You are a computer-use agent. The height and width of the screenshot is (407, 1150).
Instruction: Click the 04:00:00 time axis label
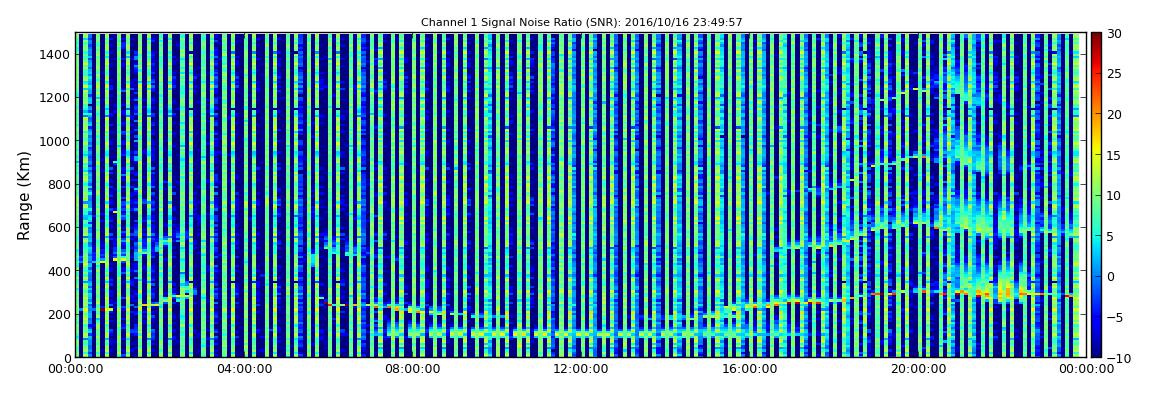pyautogui.click(x=243, y=370)
